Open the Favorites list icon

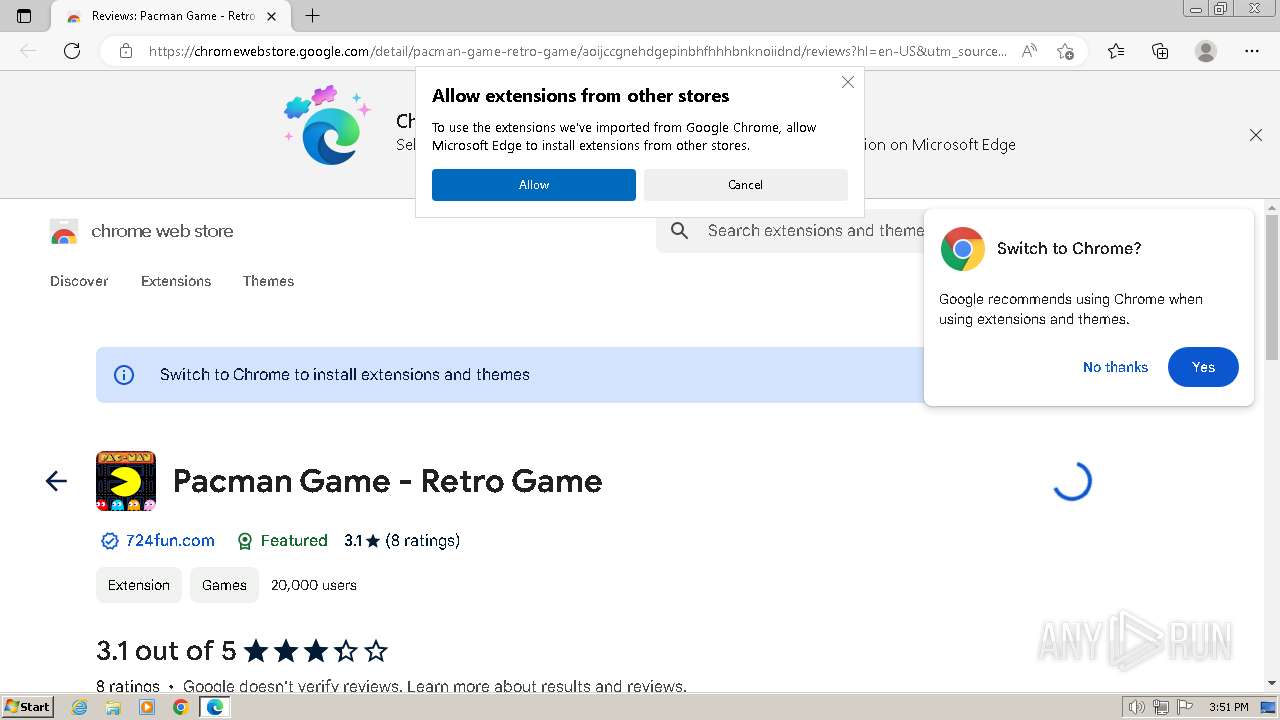(x=1116, y=51)
